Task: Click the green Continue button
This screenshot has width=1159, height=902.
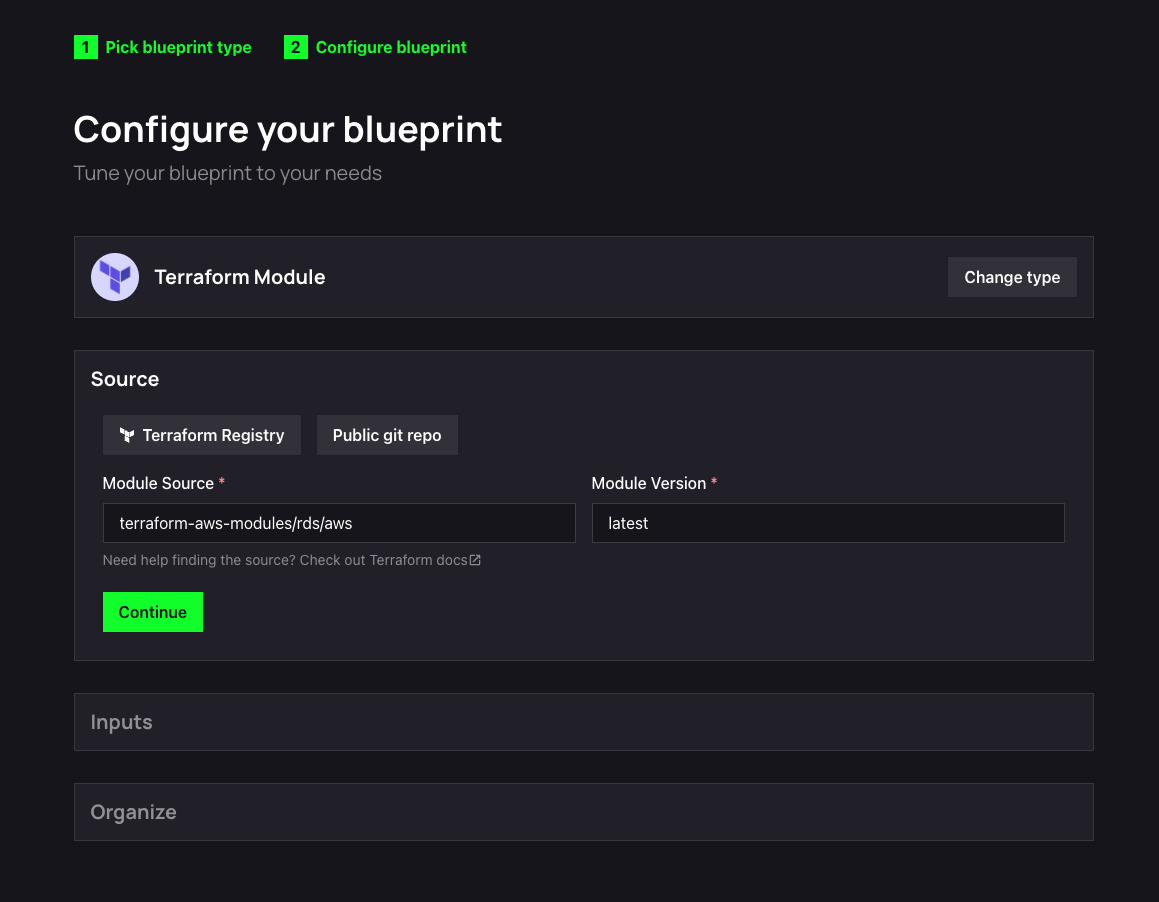Action: tap(153, 612)
